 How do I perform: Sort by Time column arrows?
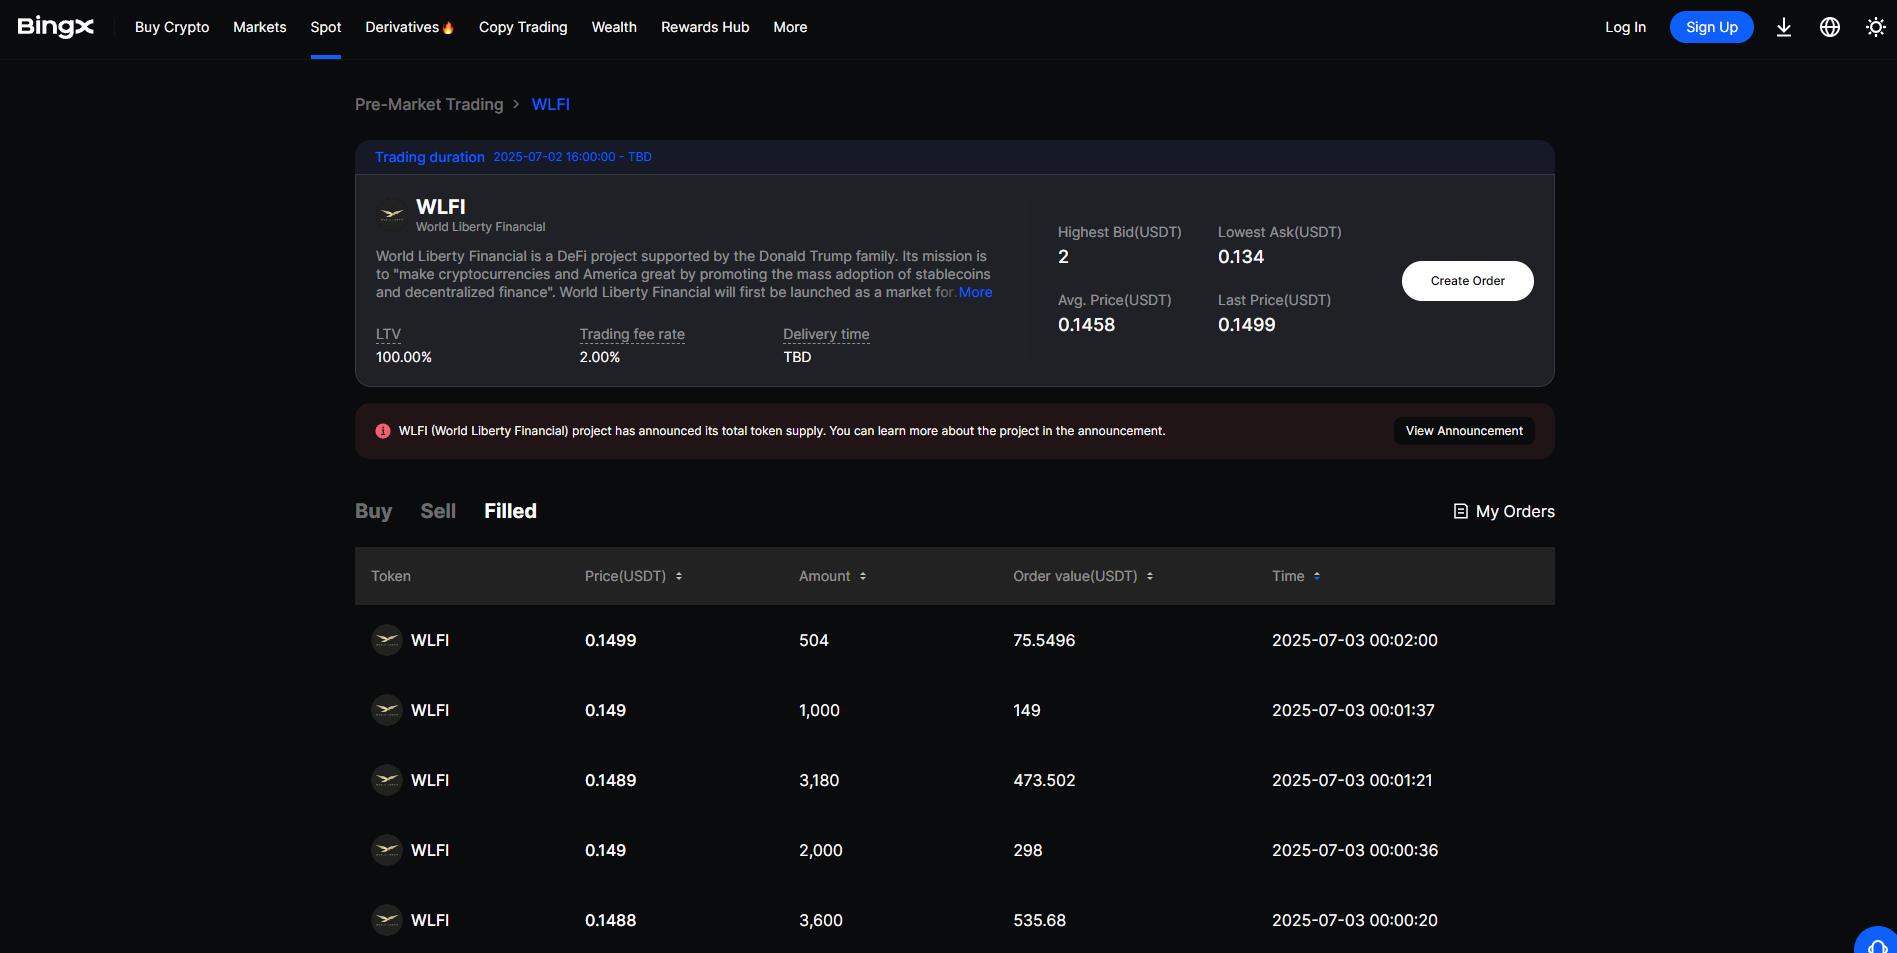(1317, 576)
